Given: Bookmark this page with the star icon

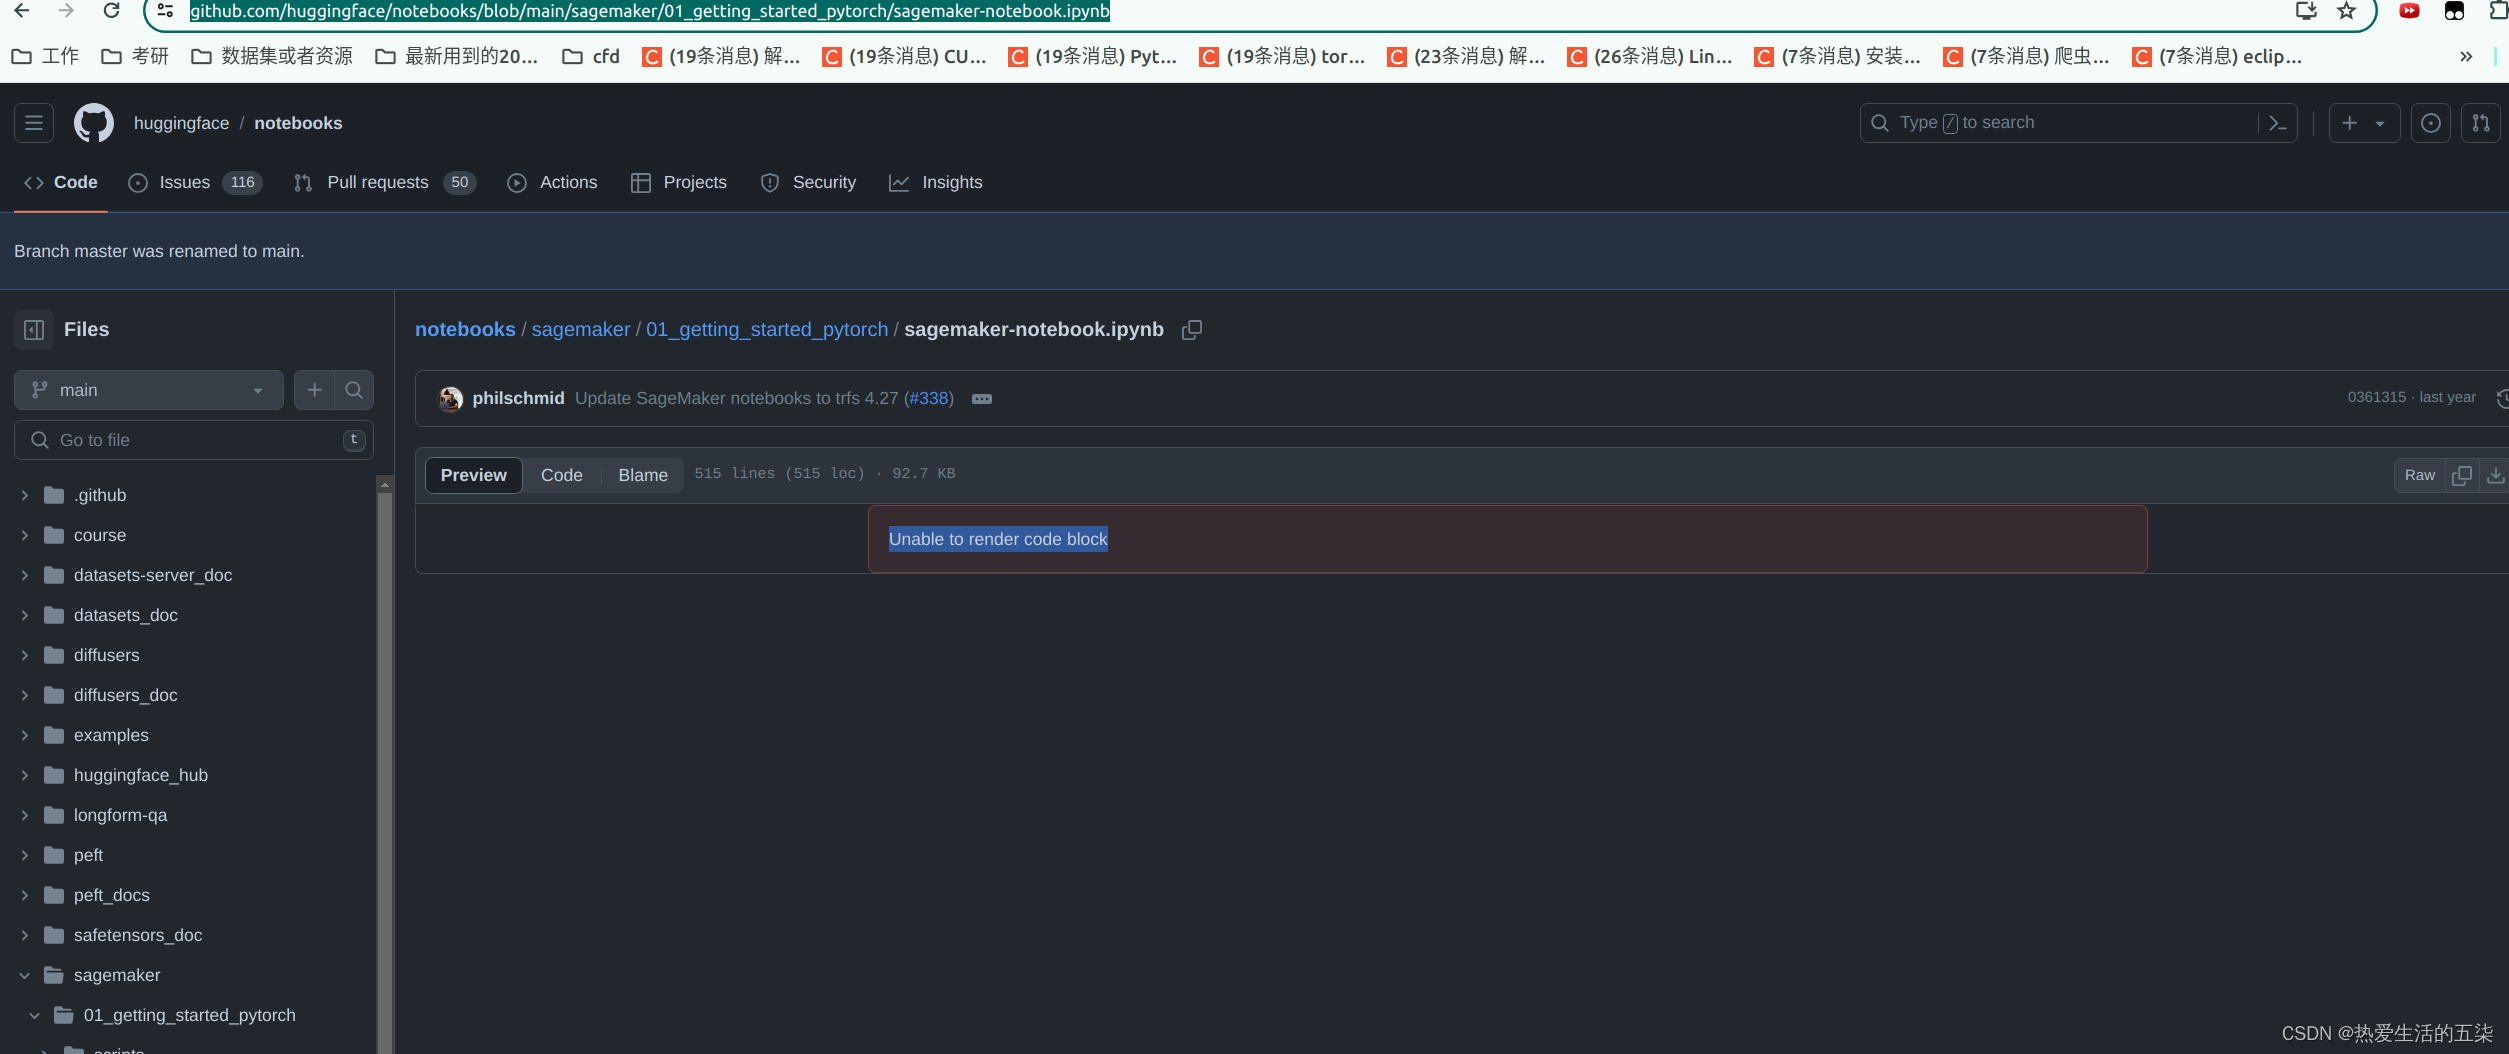Looking at the screenshot, I should [2346, 11].
